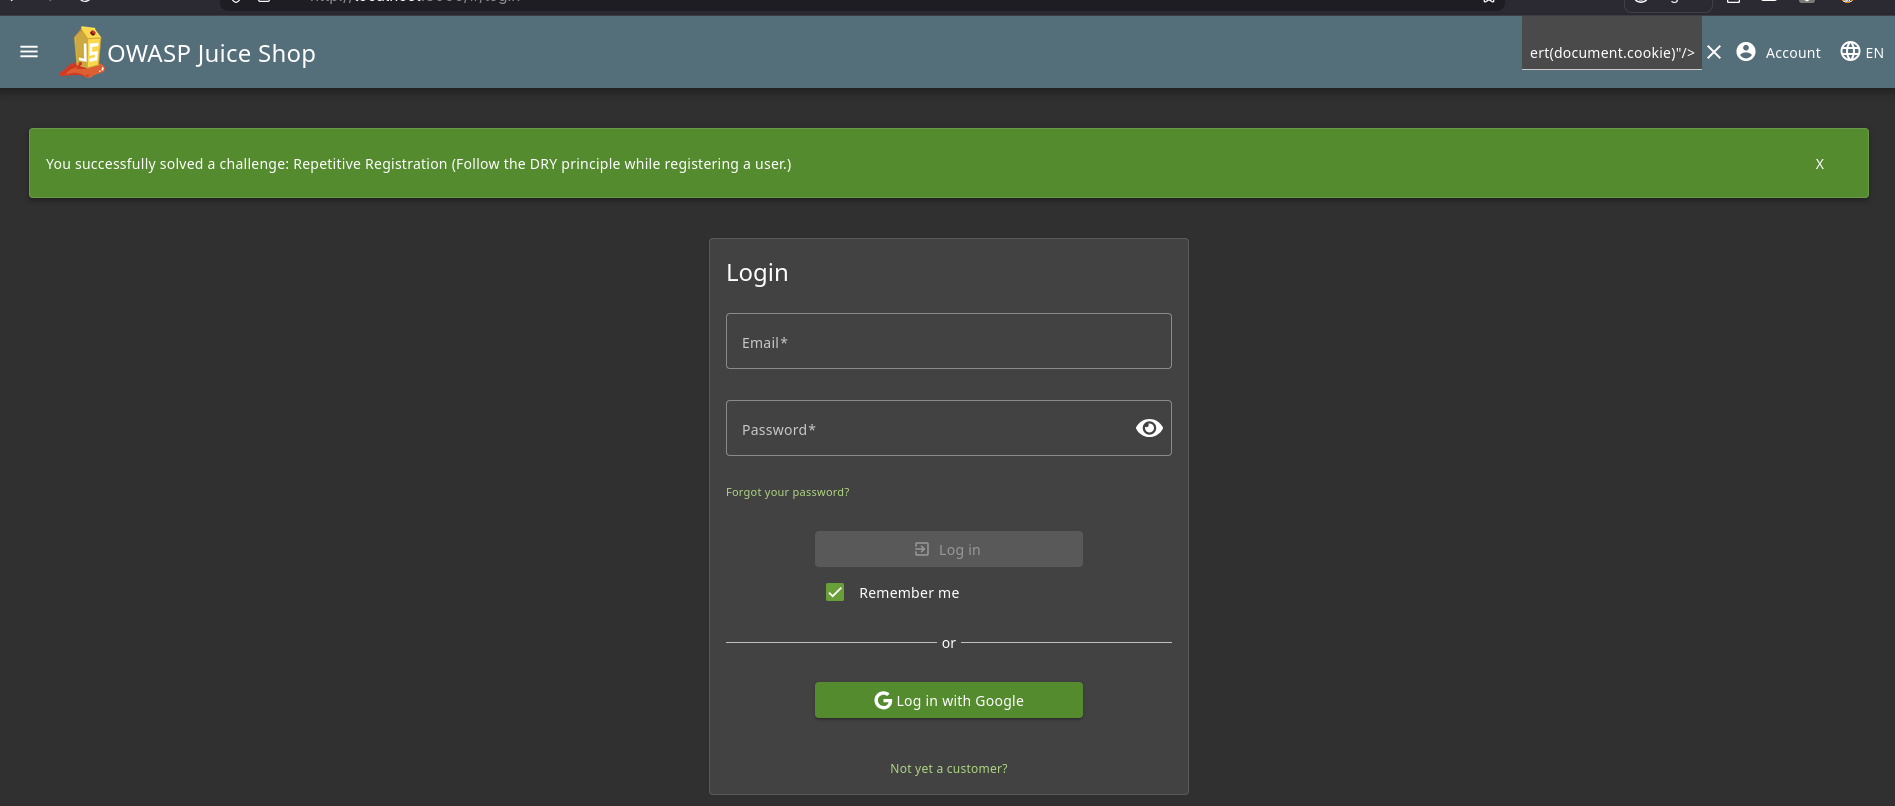1895x806 pixels.
Task: Focus the Password input field
Action: click(x=925, y=428)
